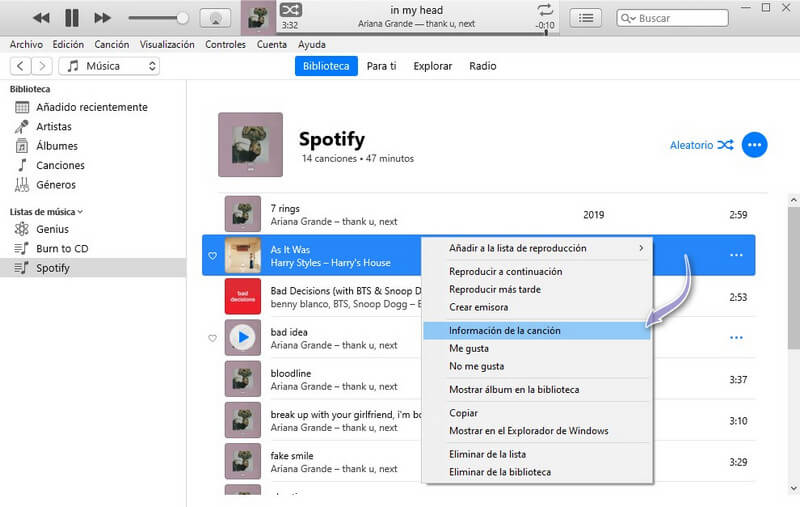Choose Reproducir a continuación
This screenshot has width=800, height=507.
537,271
